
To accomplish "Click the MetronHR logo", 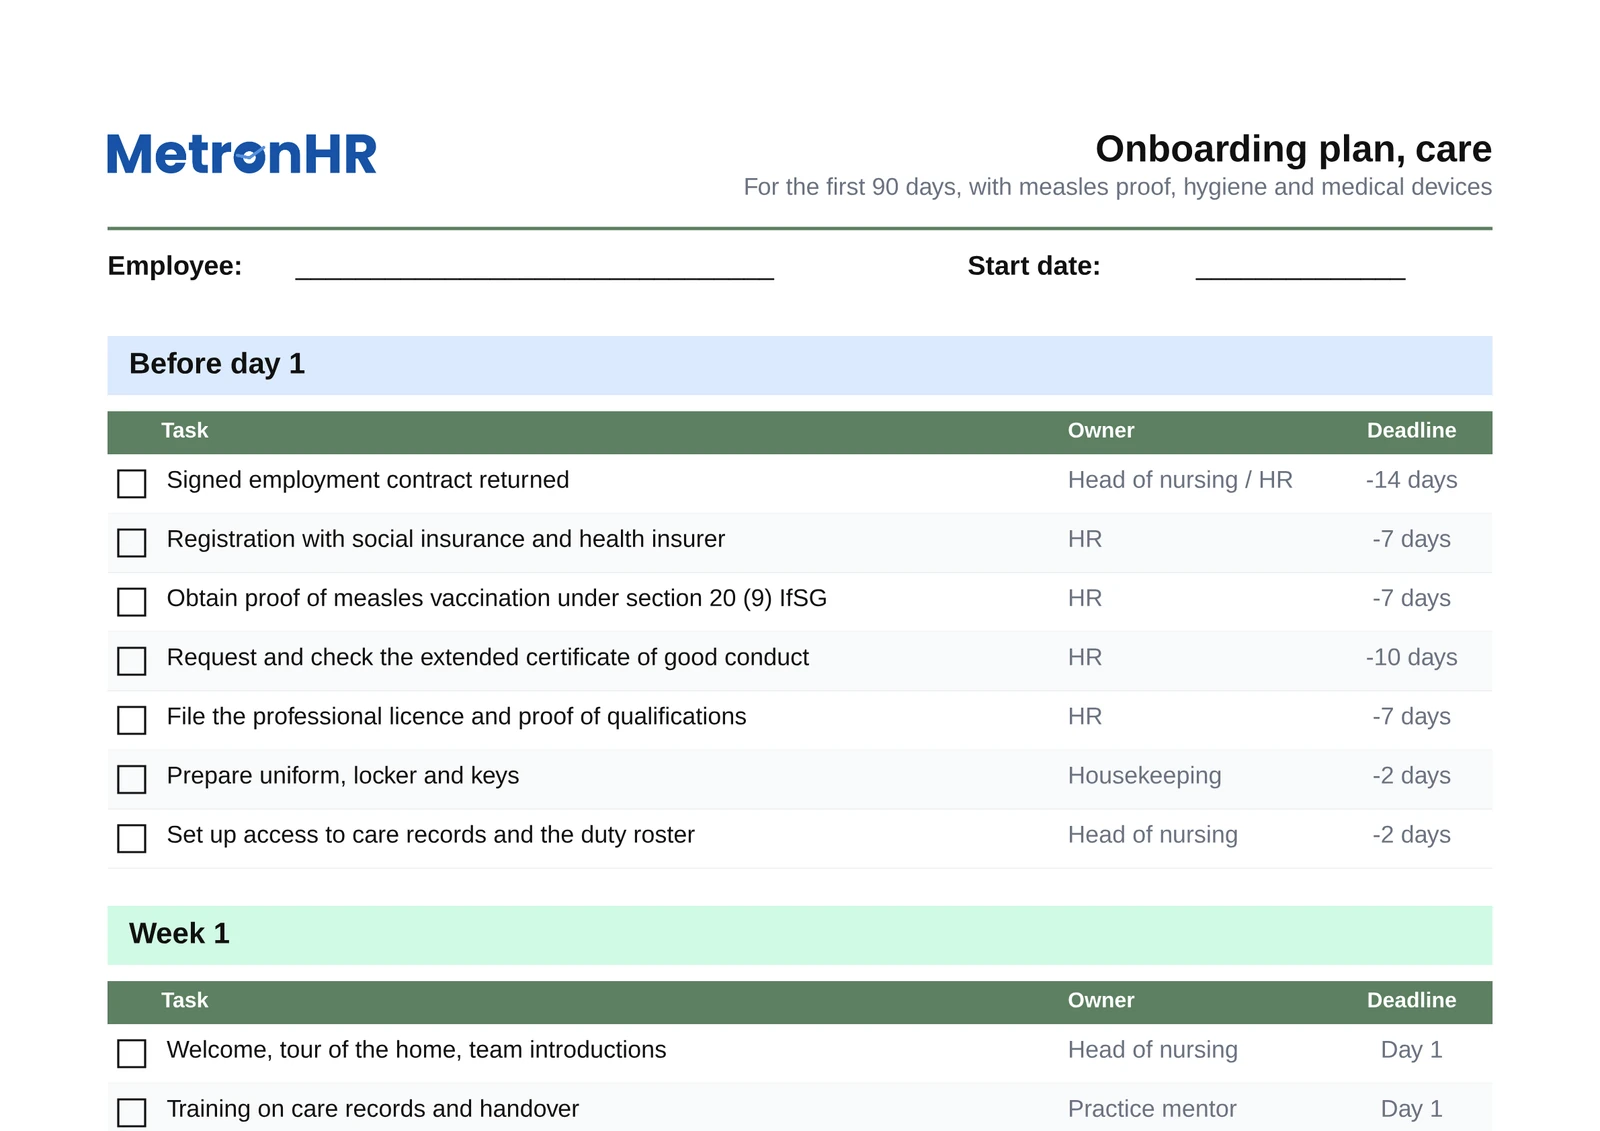I will pos(241,154).
